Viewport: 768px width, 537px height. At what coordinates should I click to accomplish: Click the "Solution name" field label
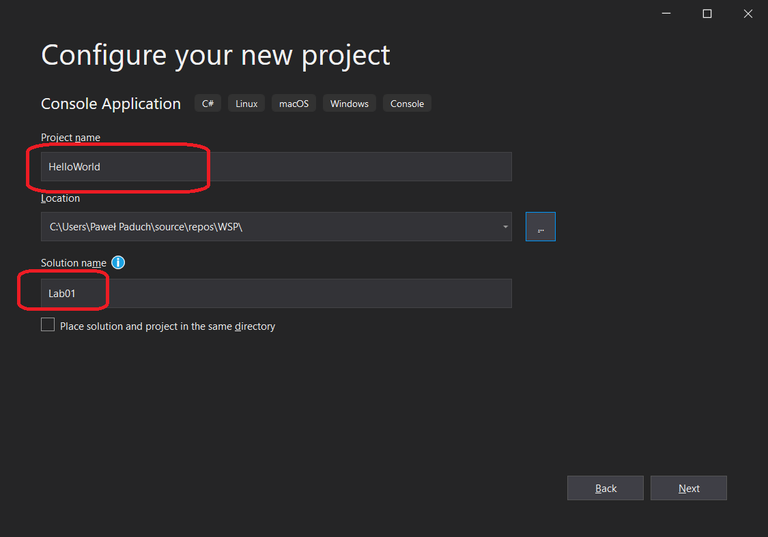click(73, 263)
